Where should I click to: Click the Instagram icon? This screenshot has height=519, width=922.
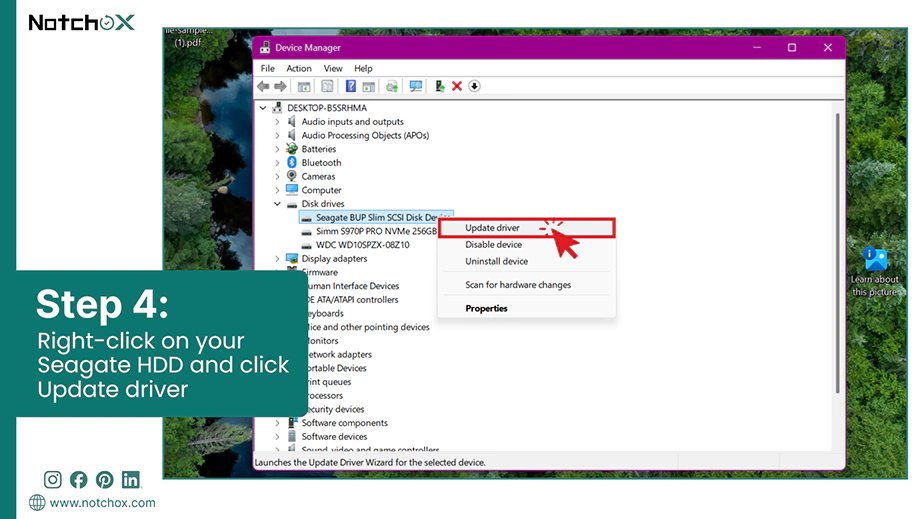tap(52, 480)
